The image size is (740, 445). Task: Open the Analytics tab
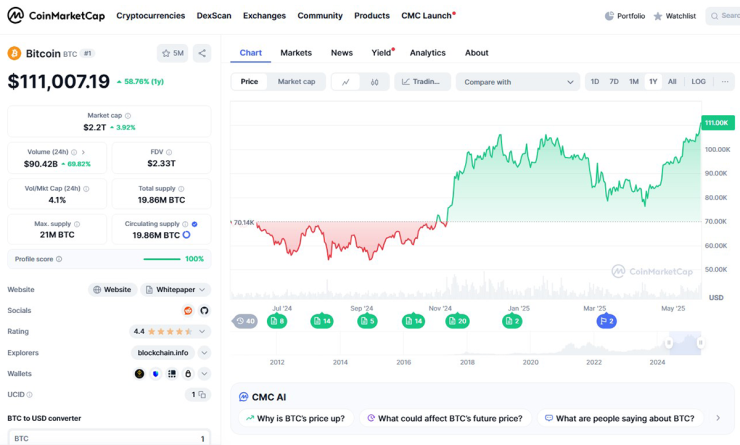click(x=428, y=53)
